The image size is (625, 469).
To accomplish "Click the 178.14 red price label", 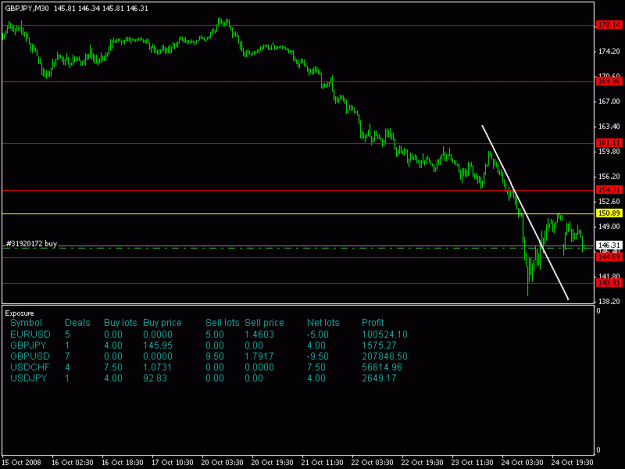I will click(x=609, y=25).
